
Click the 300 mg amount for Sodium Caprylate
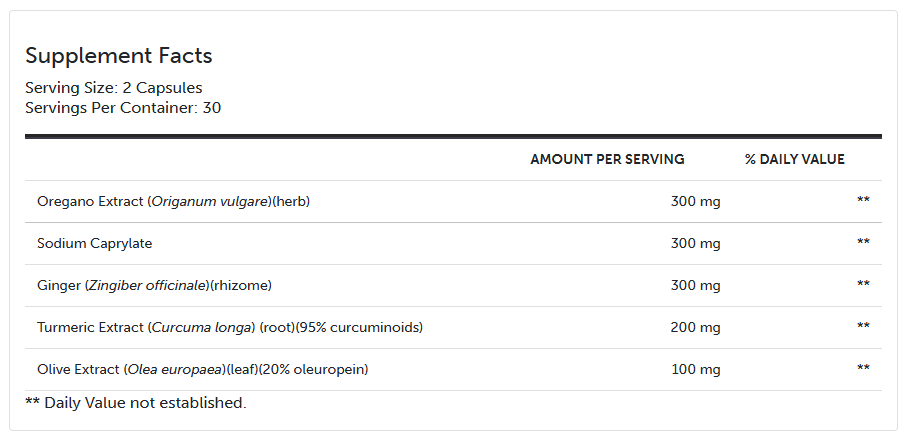[x=695, y=244]
